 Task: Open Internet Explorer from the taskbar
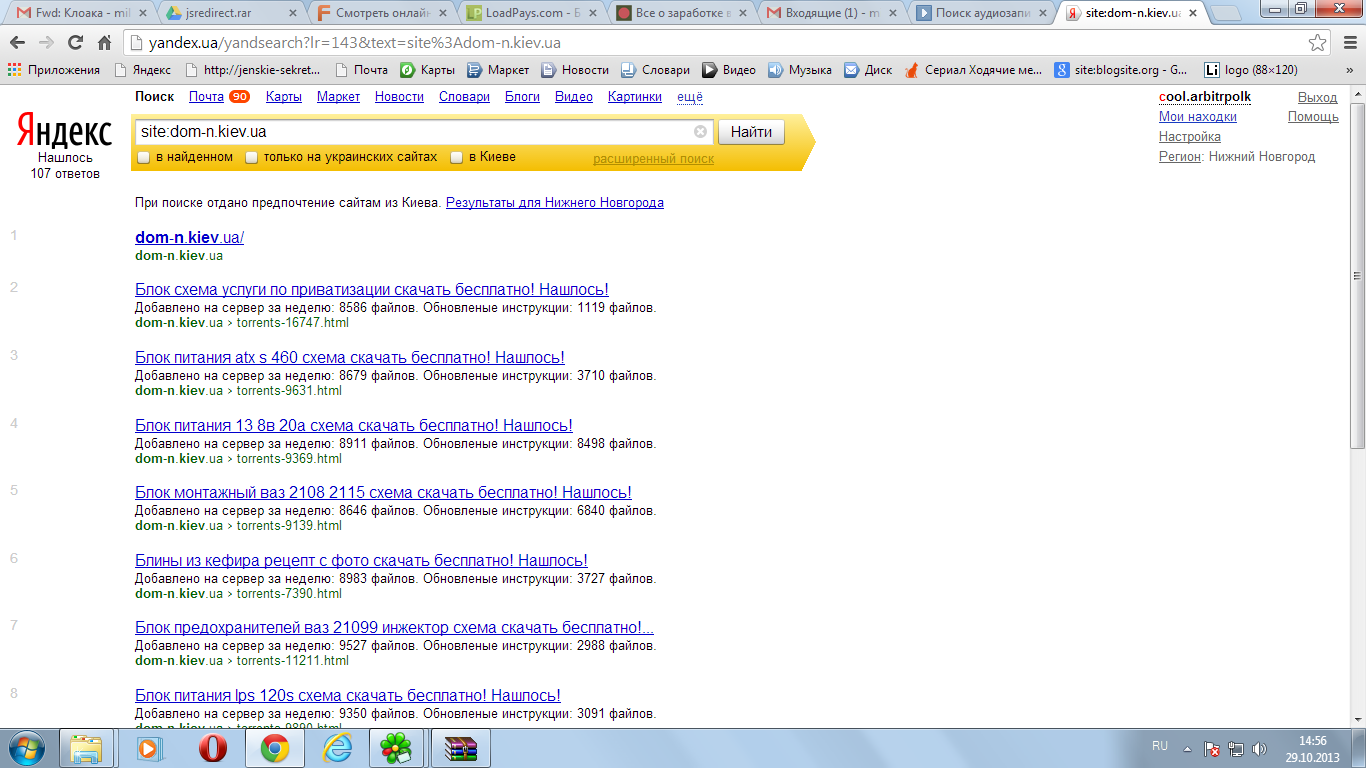(x=337, y=748)
